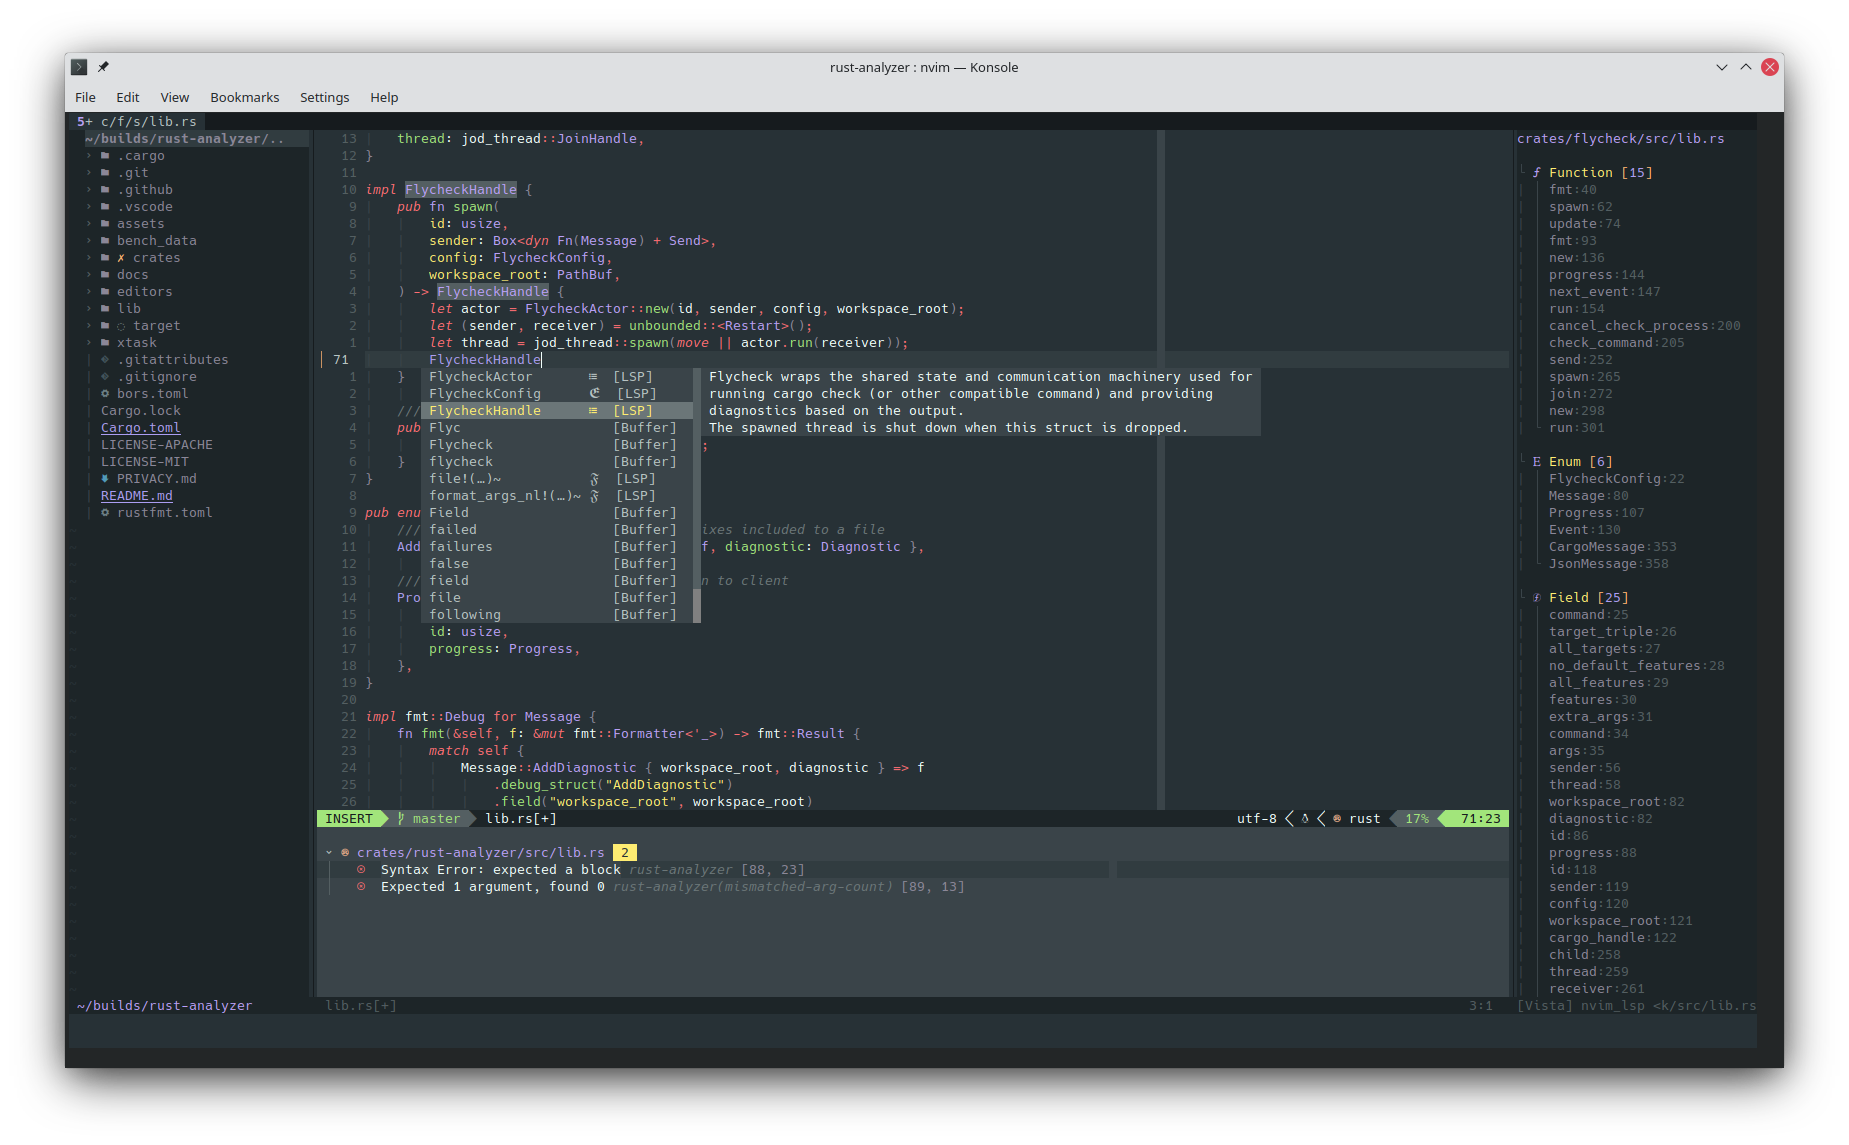Click the git icon beside .gitignore
Image resolution: width=1849 pixels, height=1145 pixels.
pyautogui.click(x=105, y=377)
